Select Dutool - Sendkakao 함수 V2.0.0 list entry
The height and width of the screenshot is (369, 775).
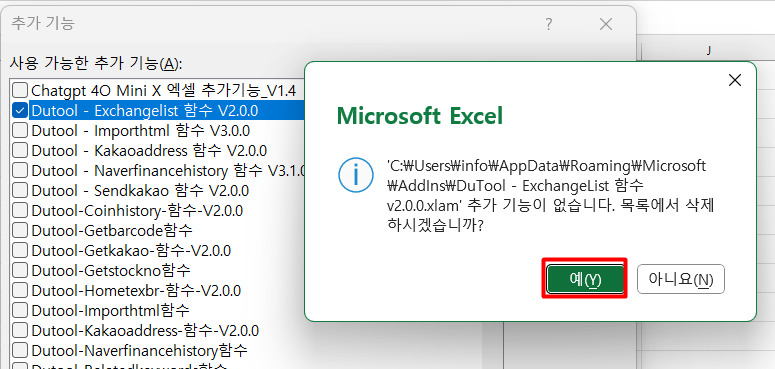(x=140, y=190)
